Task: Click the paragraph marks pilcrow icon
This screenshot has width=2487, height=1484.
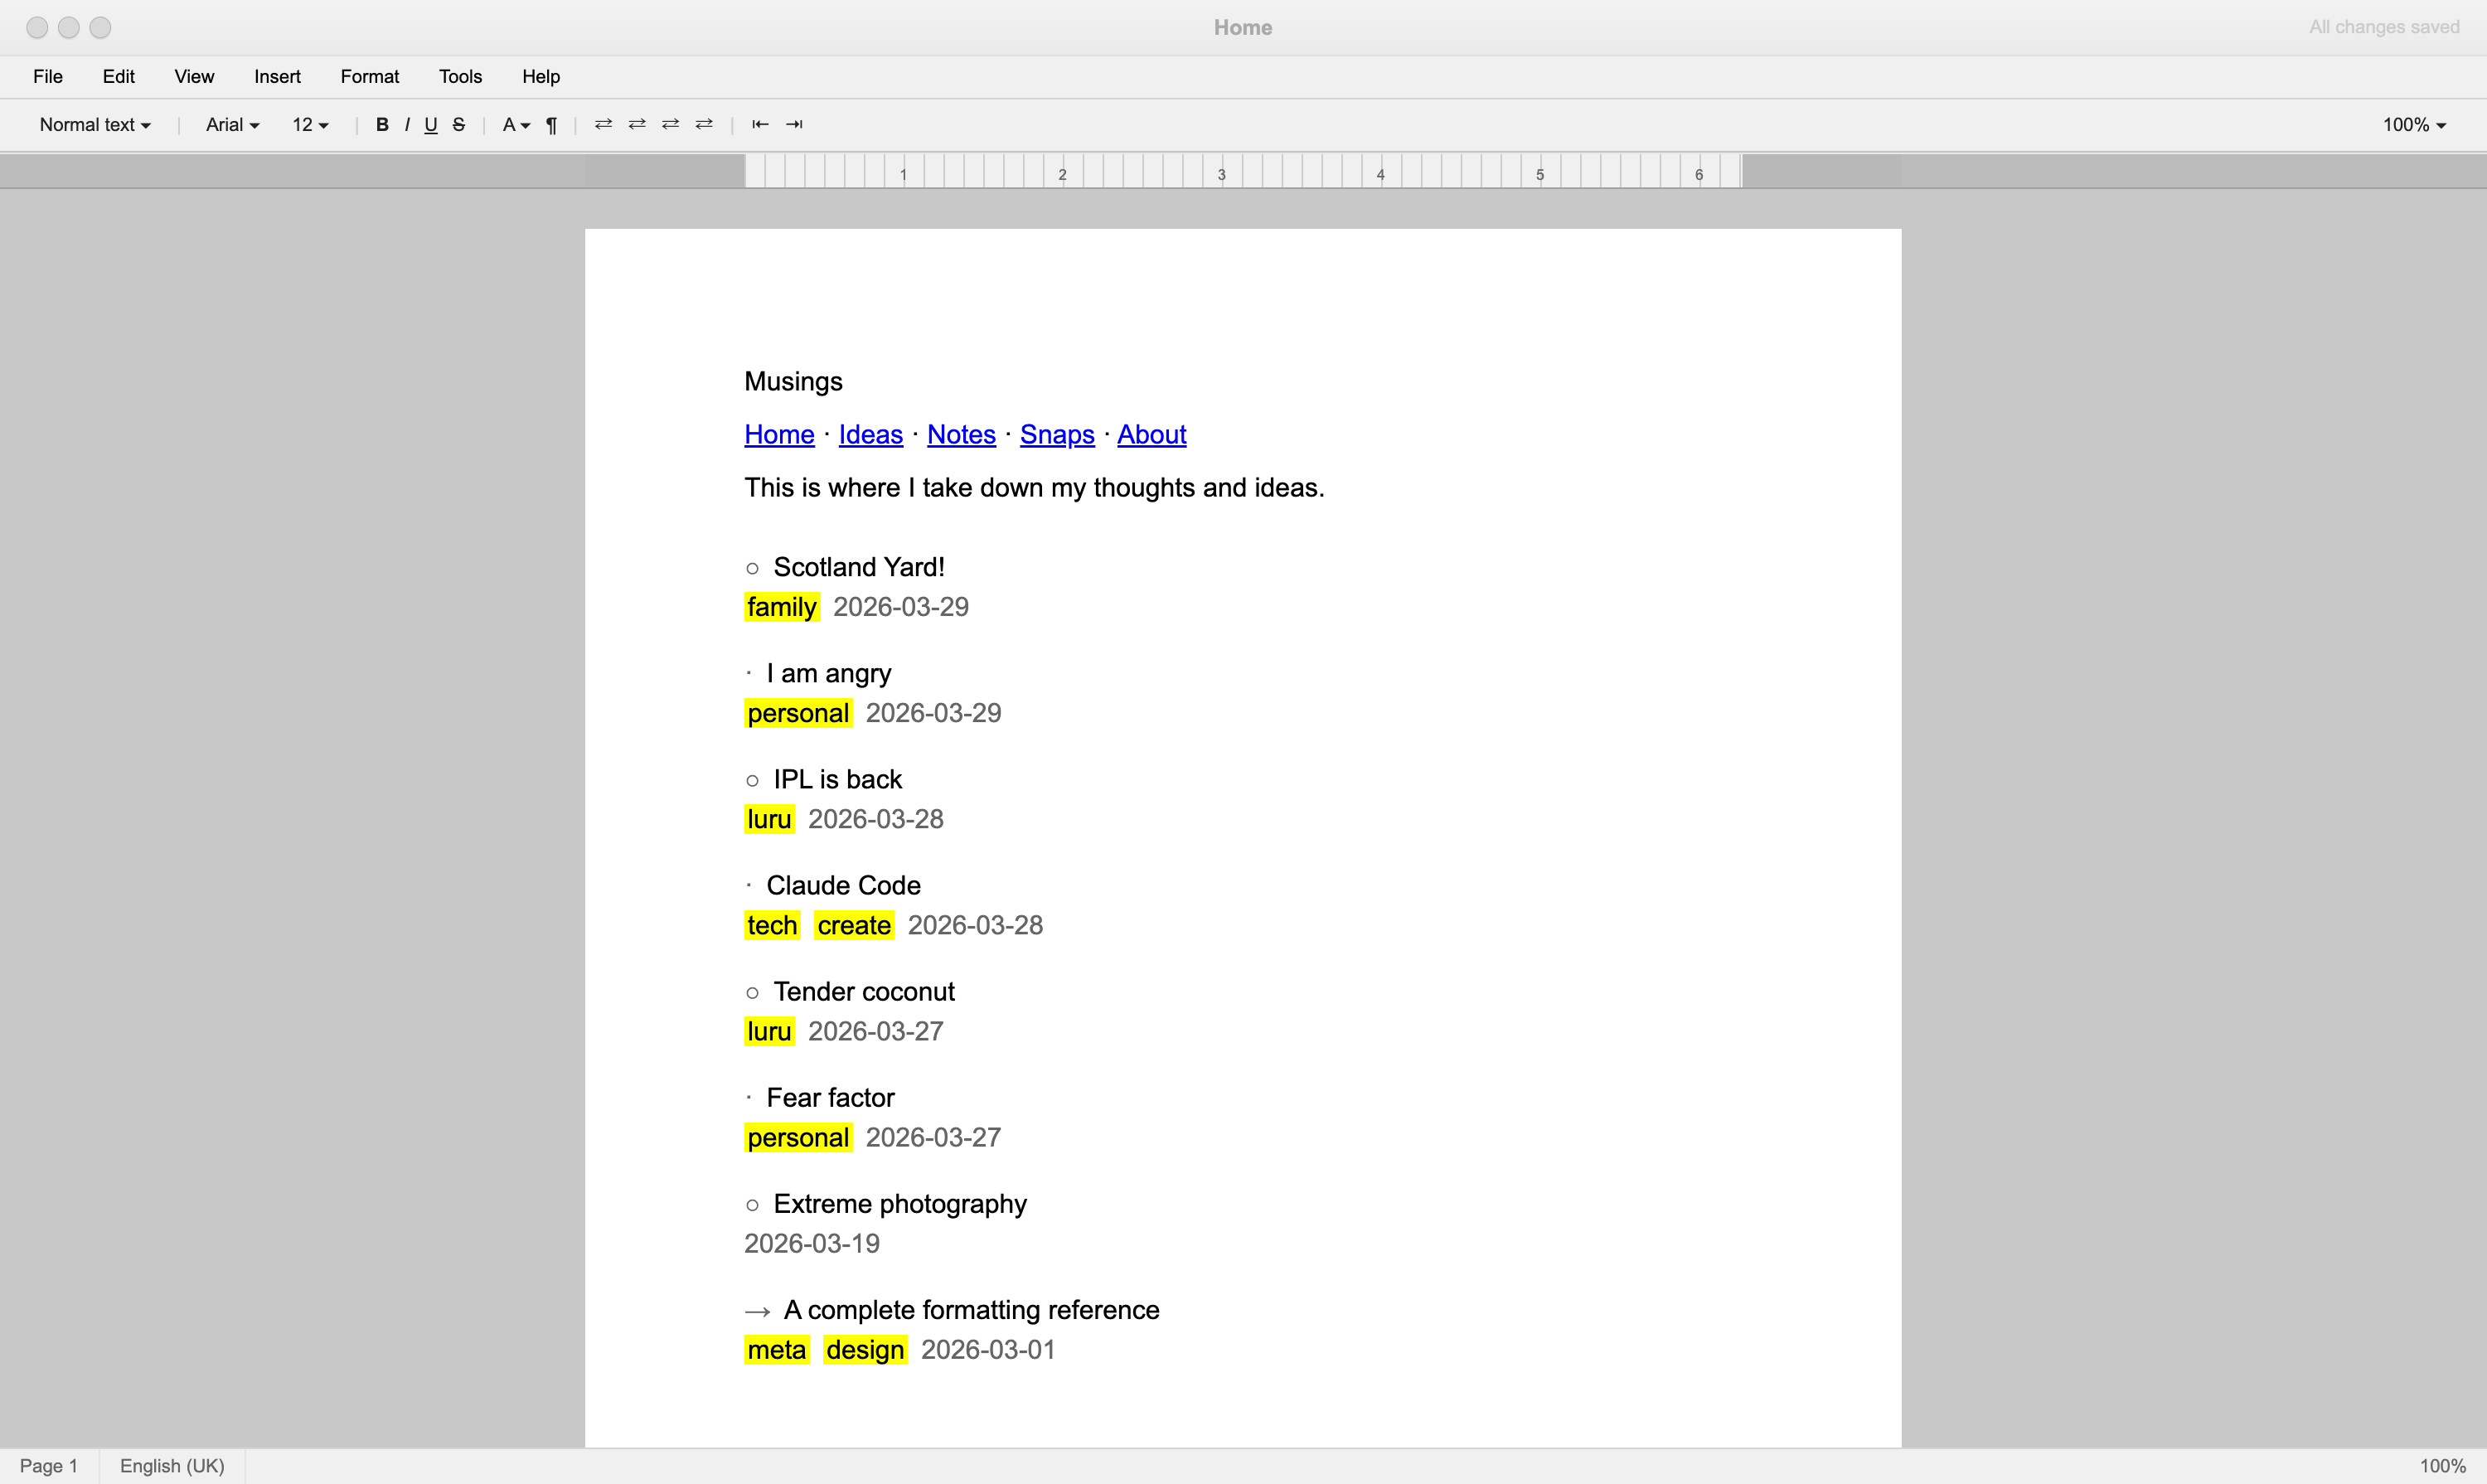Action: (x=551, y=125)
